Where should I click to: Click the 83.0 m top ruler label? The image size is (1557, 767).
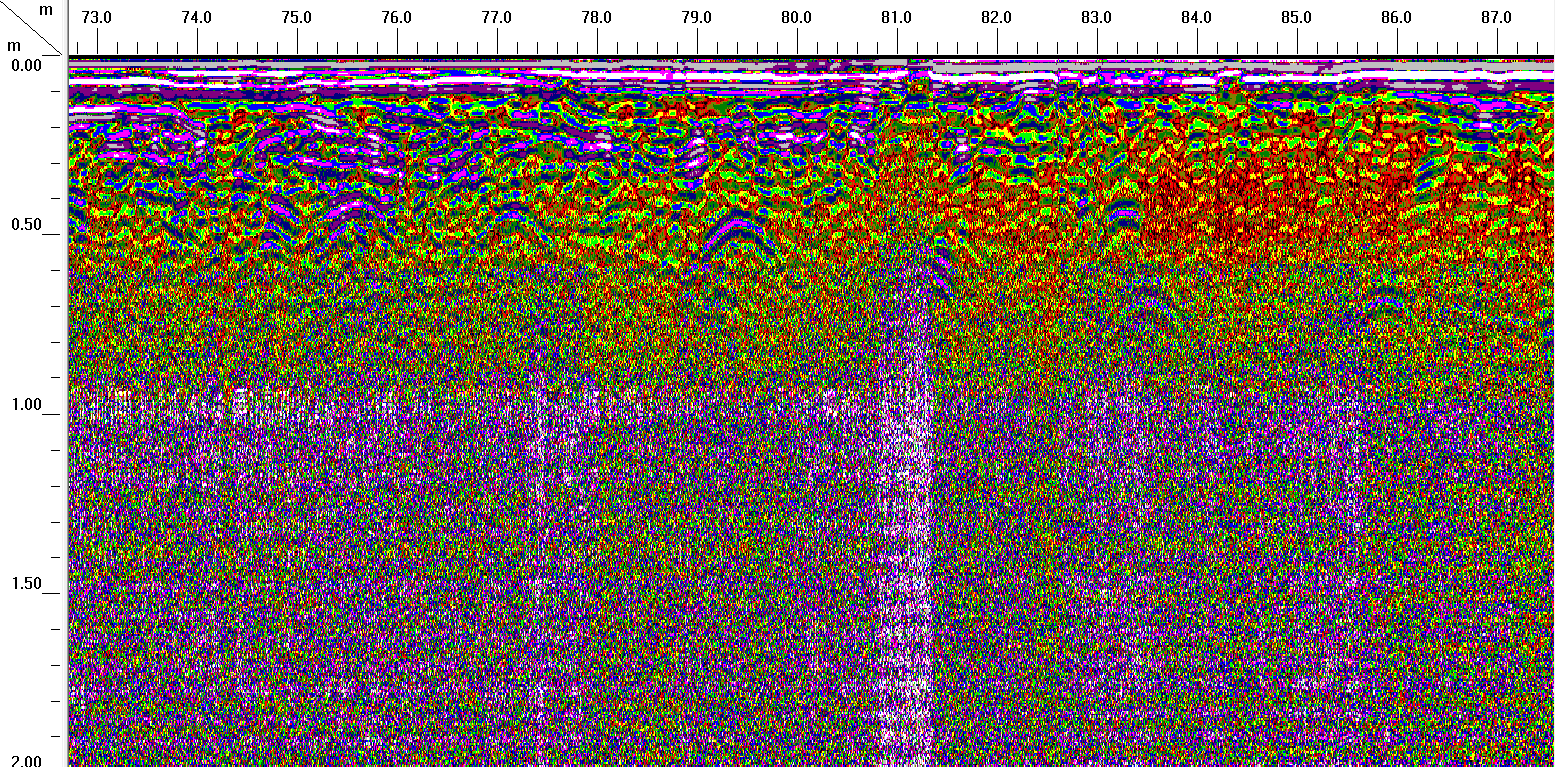pyautogui.click(x=1096, y=18)
